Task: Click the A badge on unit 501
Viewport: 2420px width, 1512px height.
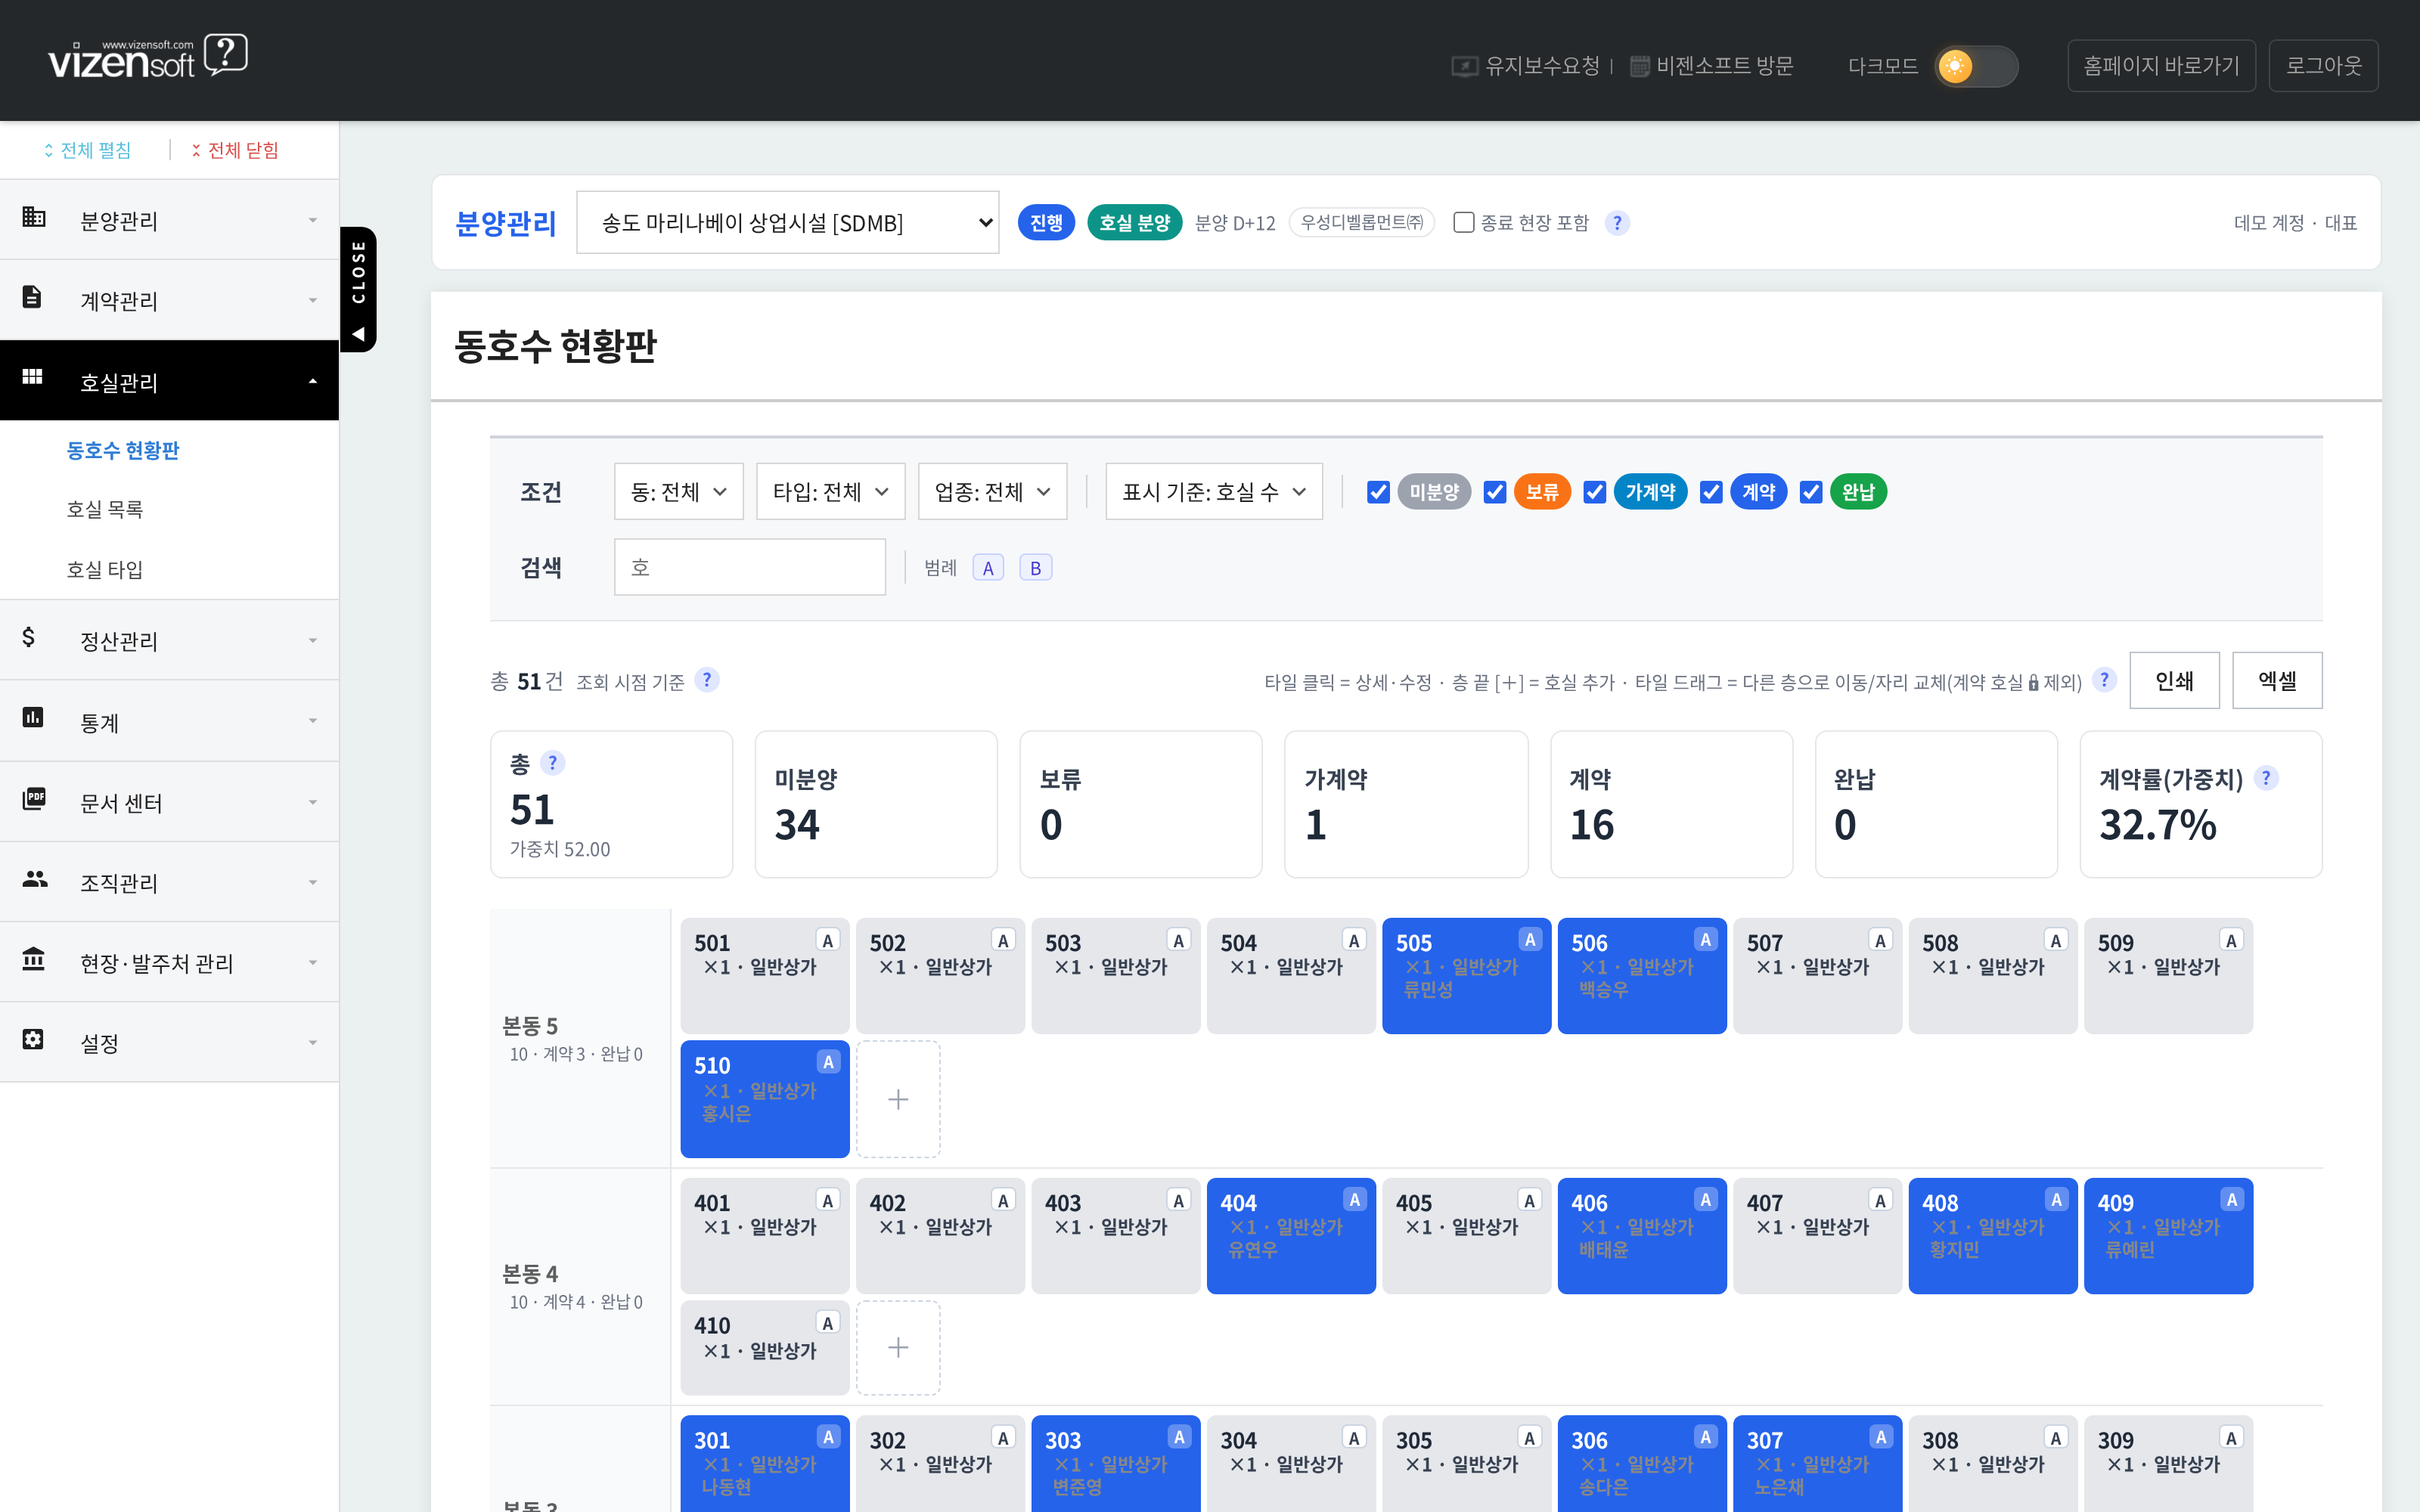Action: (x=827, y=940)
